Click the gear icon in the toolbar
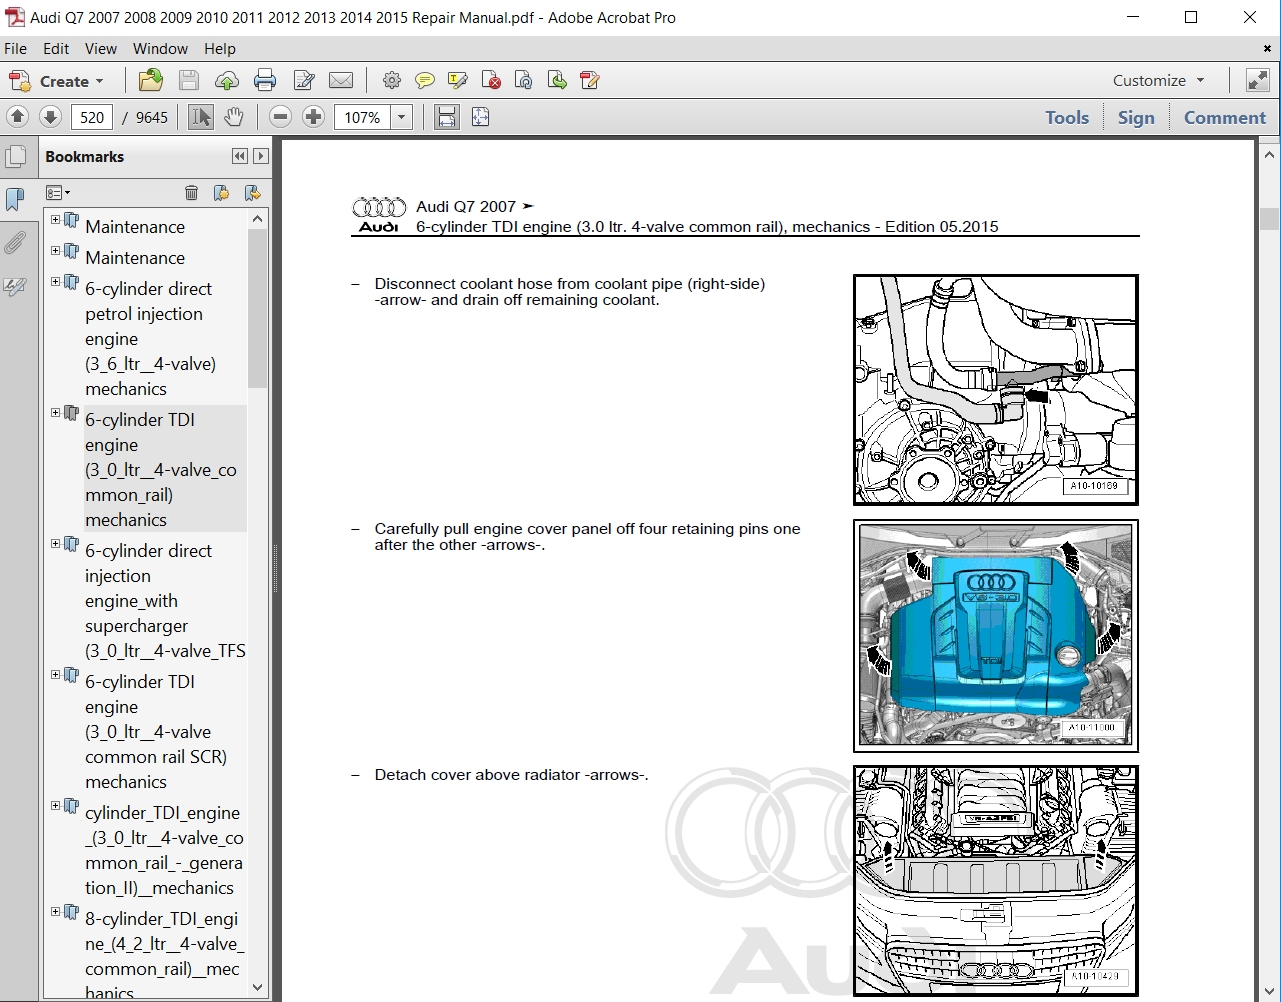This screenshot has height=1002, width=1281. click(391, 81)
